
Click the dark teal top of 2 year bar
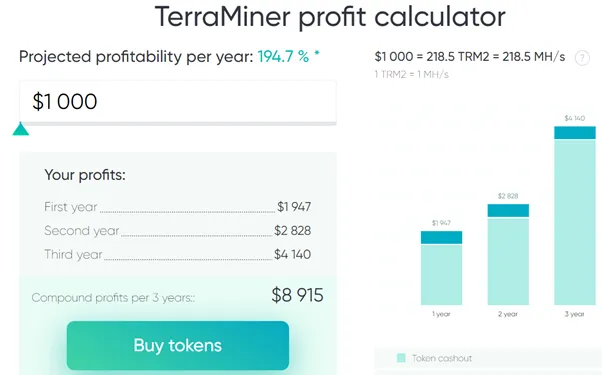click(508, 210)
